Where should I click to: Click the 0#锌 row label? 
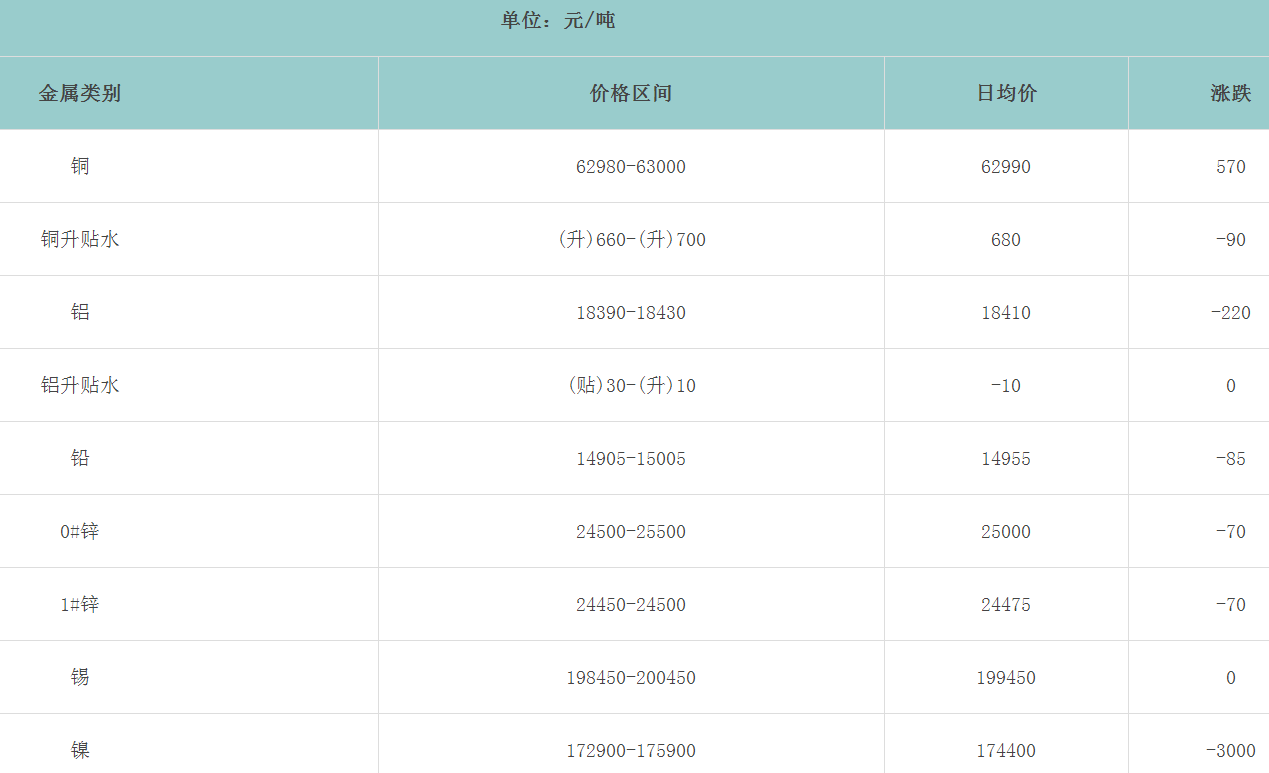tap(80, 532)
